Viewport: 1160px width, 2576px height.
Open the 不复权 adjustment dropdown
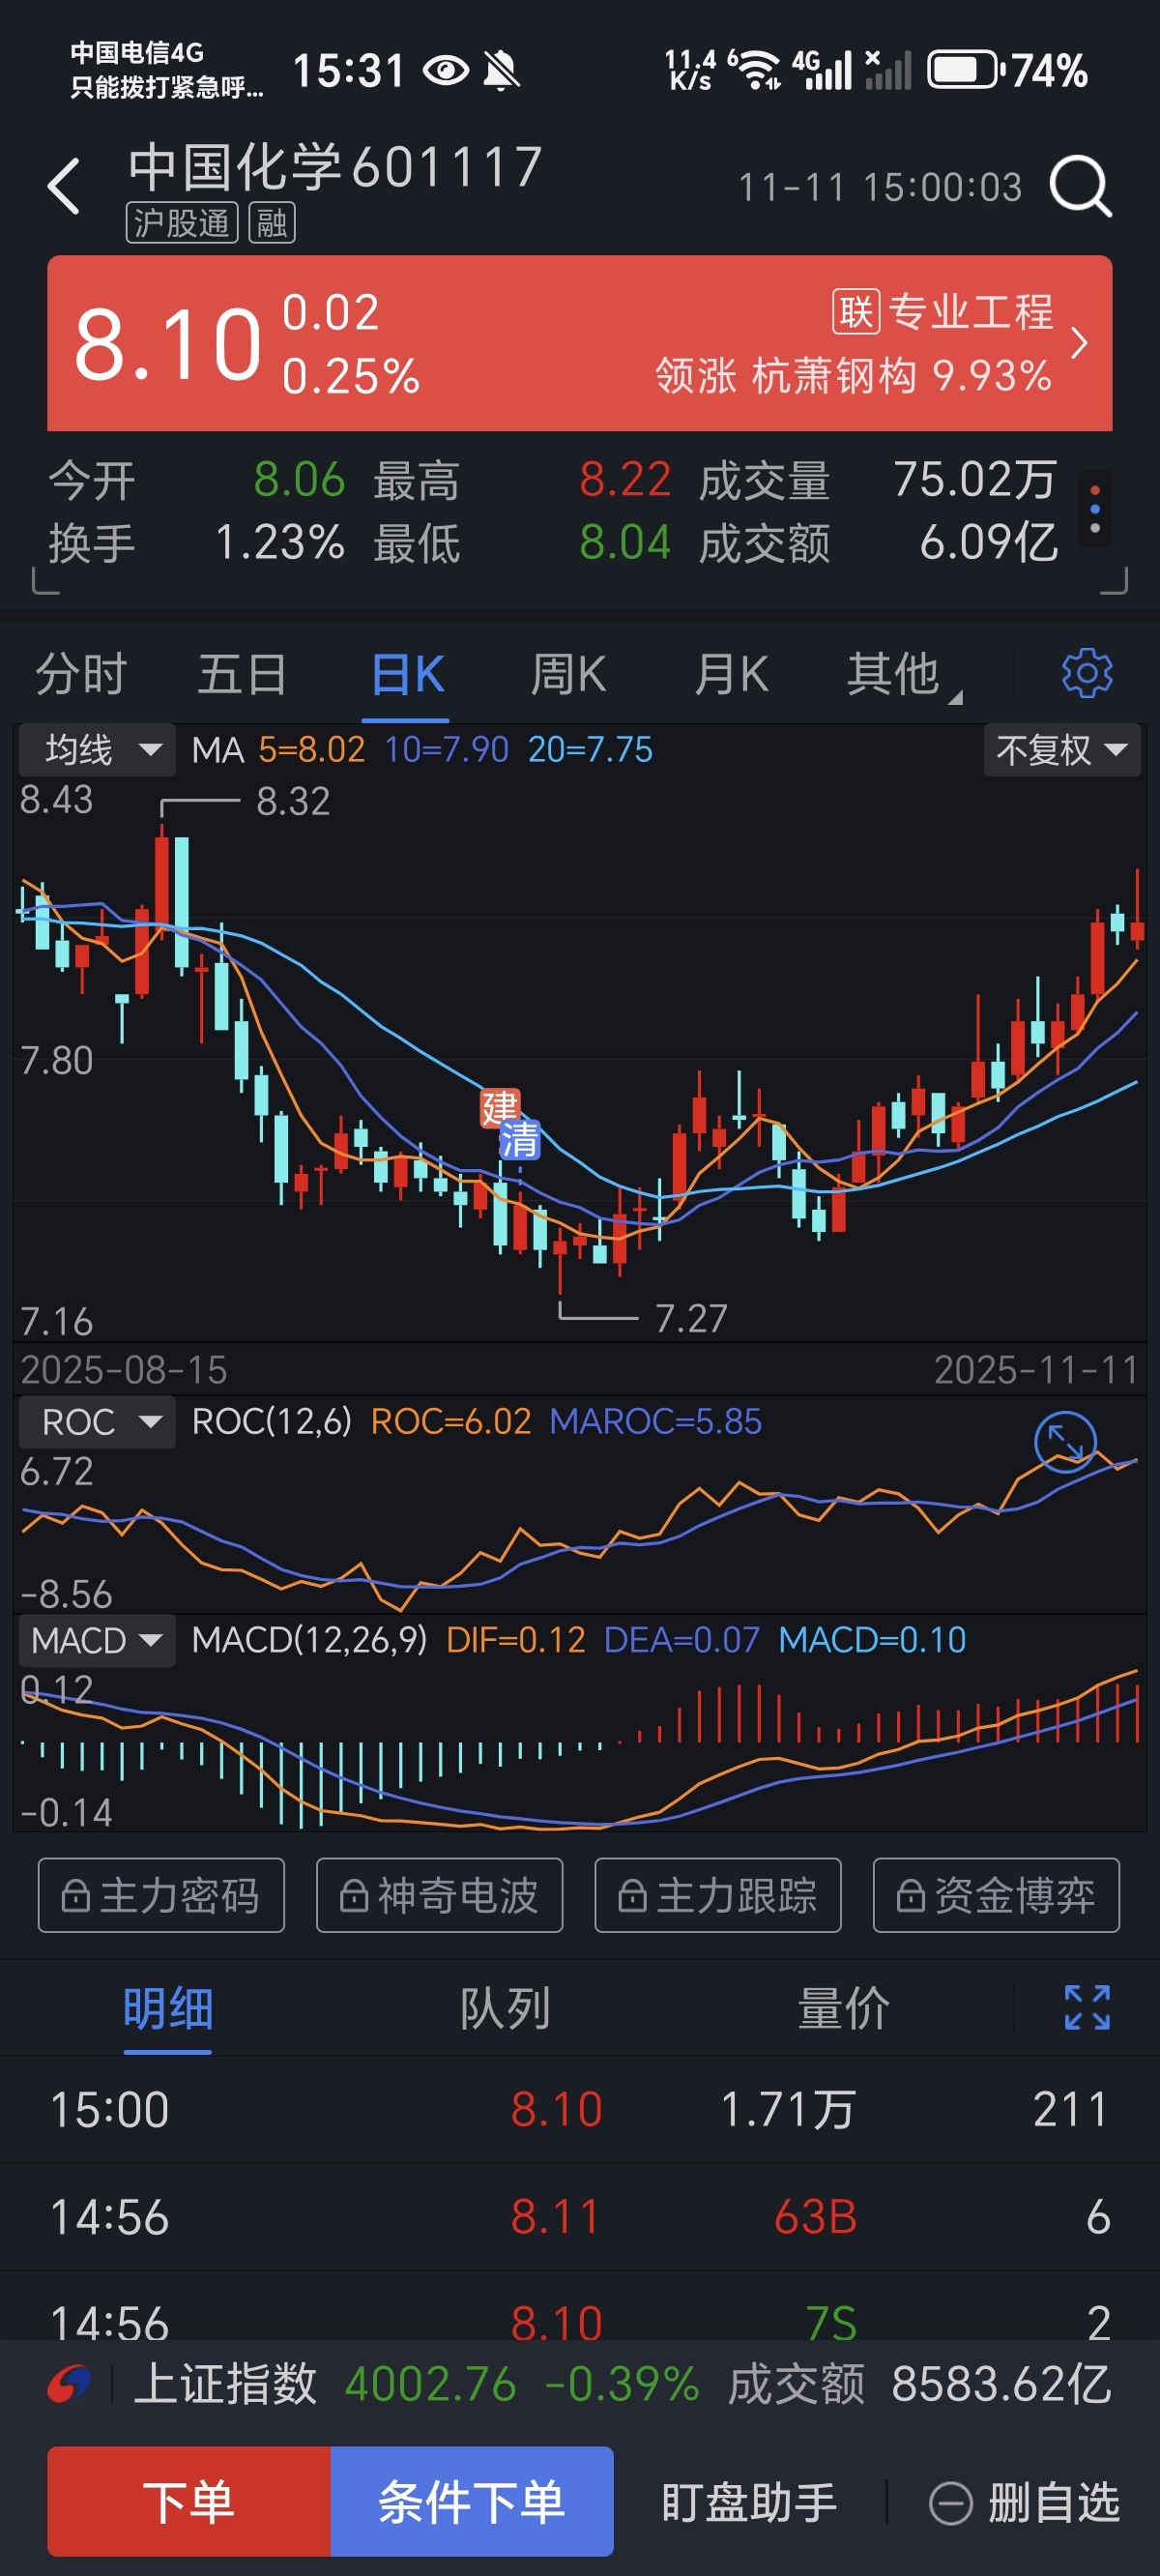[x=1062, y=750]
